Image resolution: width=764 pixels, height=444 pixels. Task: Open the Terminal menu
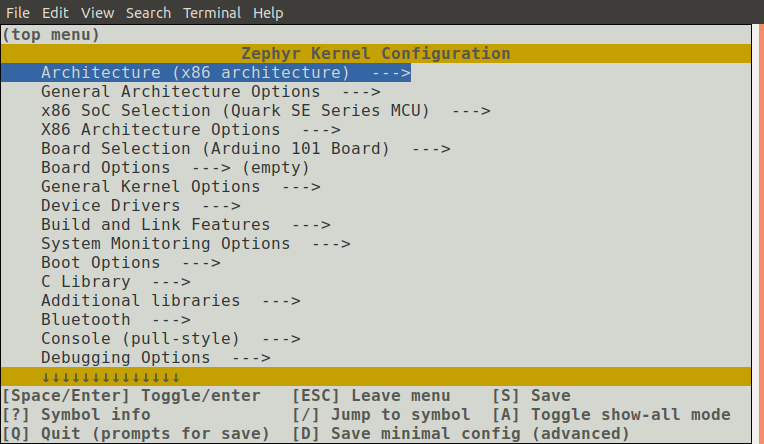(x=212, y=13)
